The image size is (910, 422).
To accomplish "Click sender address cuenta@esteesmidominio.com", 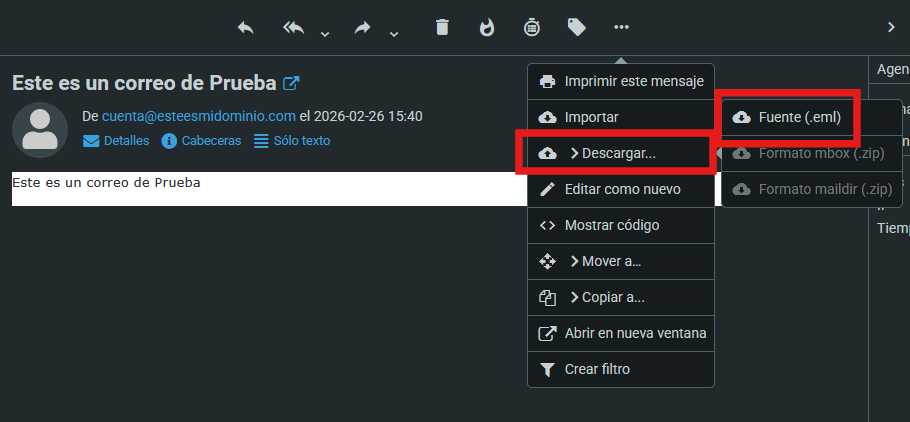I will 199,116.
